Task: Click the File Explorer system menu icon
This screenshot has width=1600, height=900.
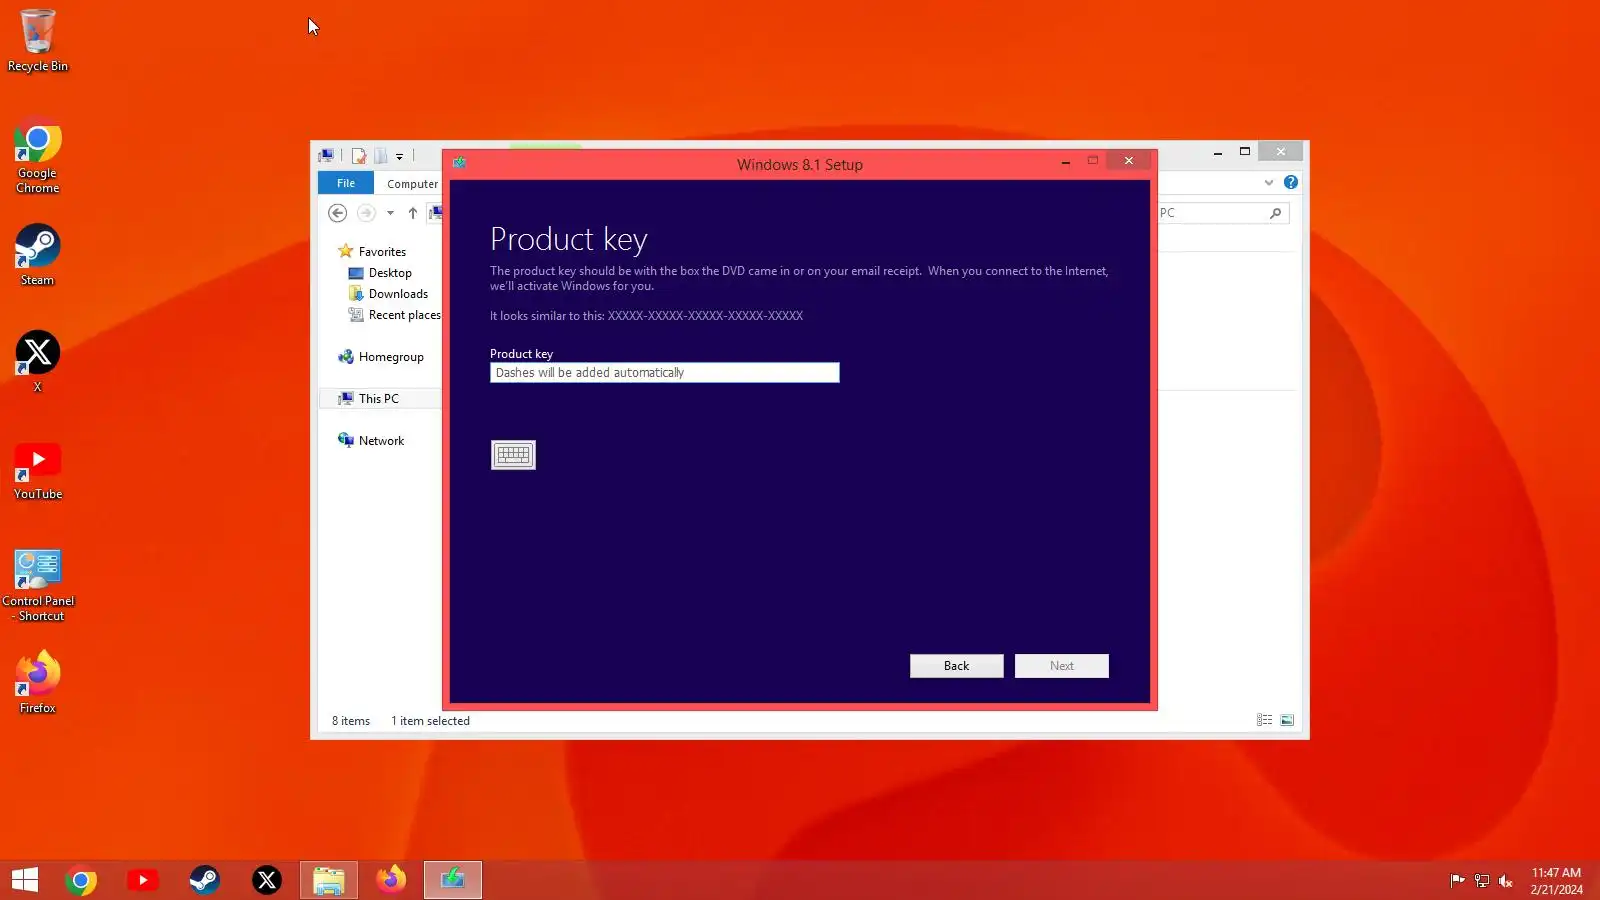Action: pyautogui.click(x=326, y=155)
